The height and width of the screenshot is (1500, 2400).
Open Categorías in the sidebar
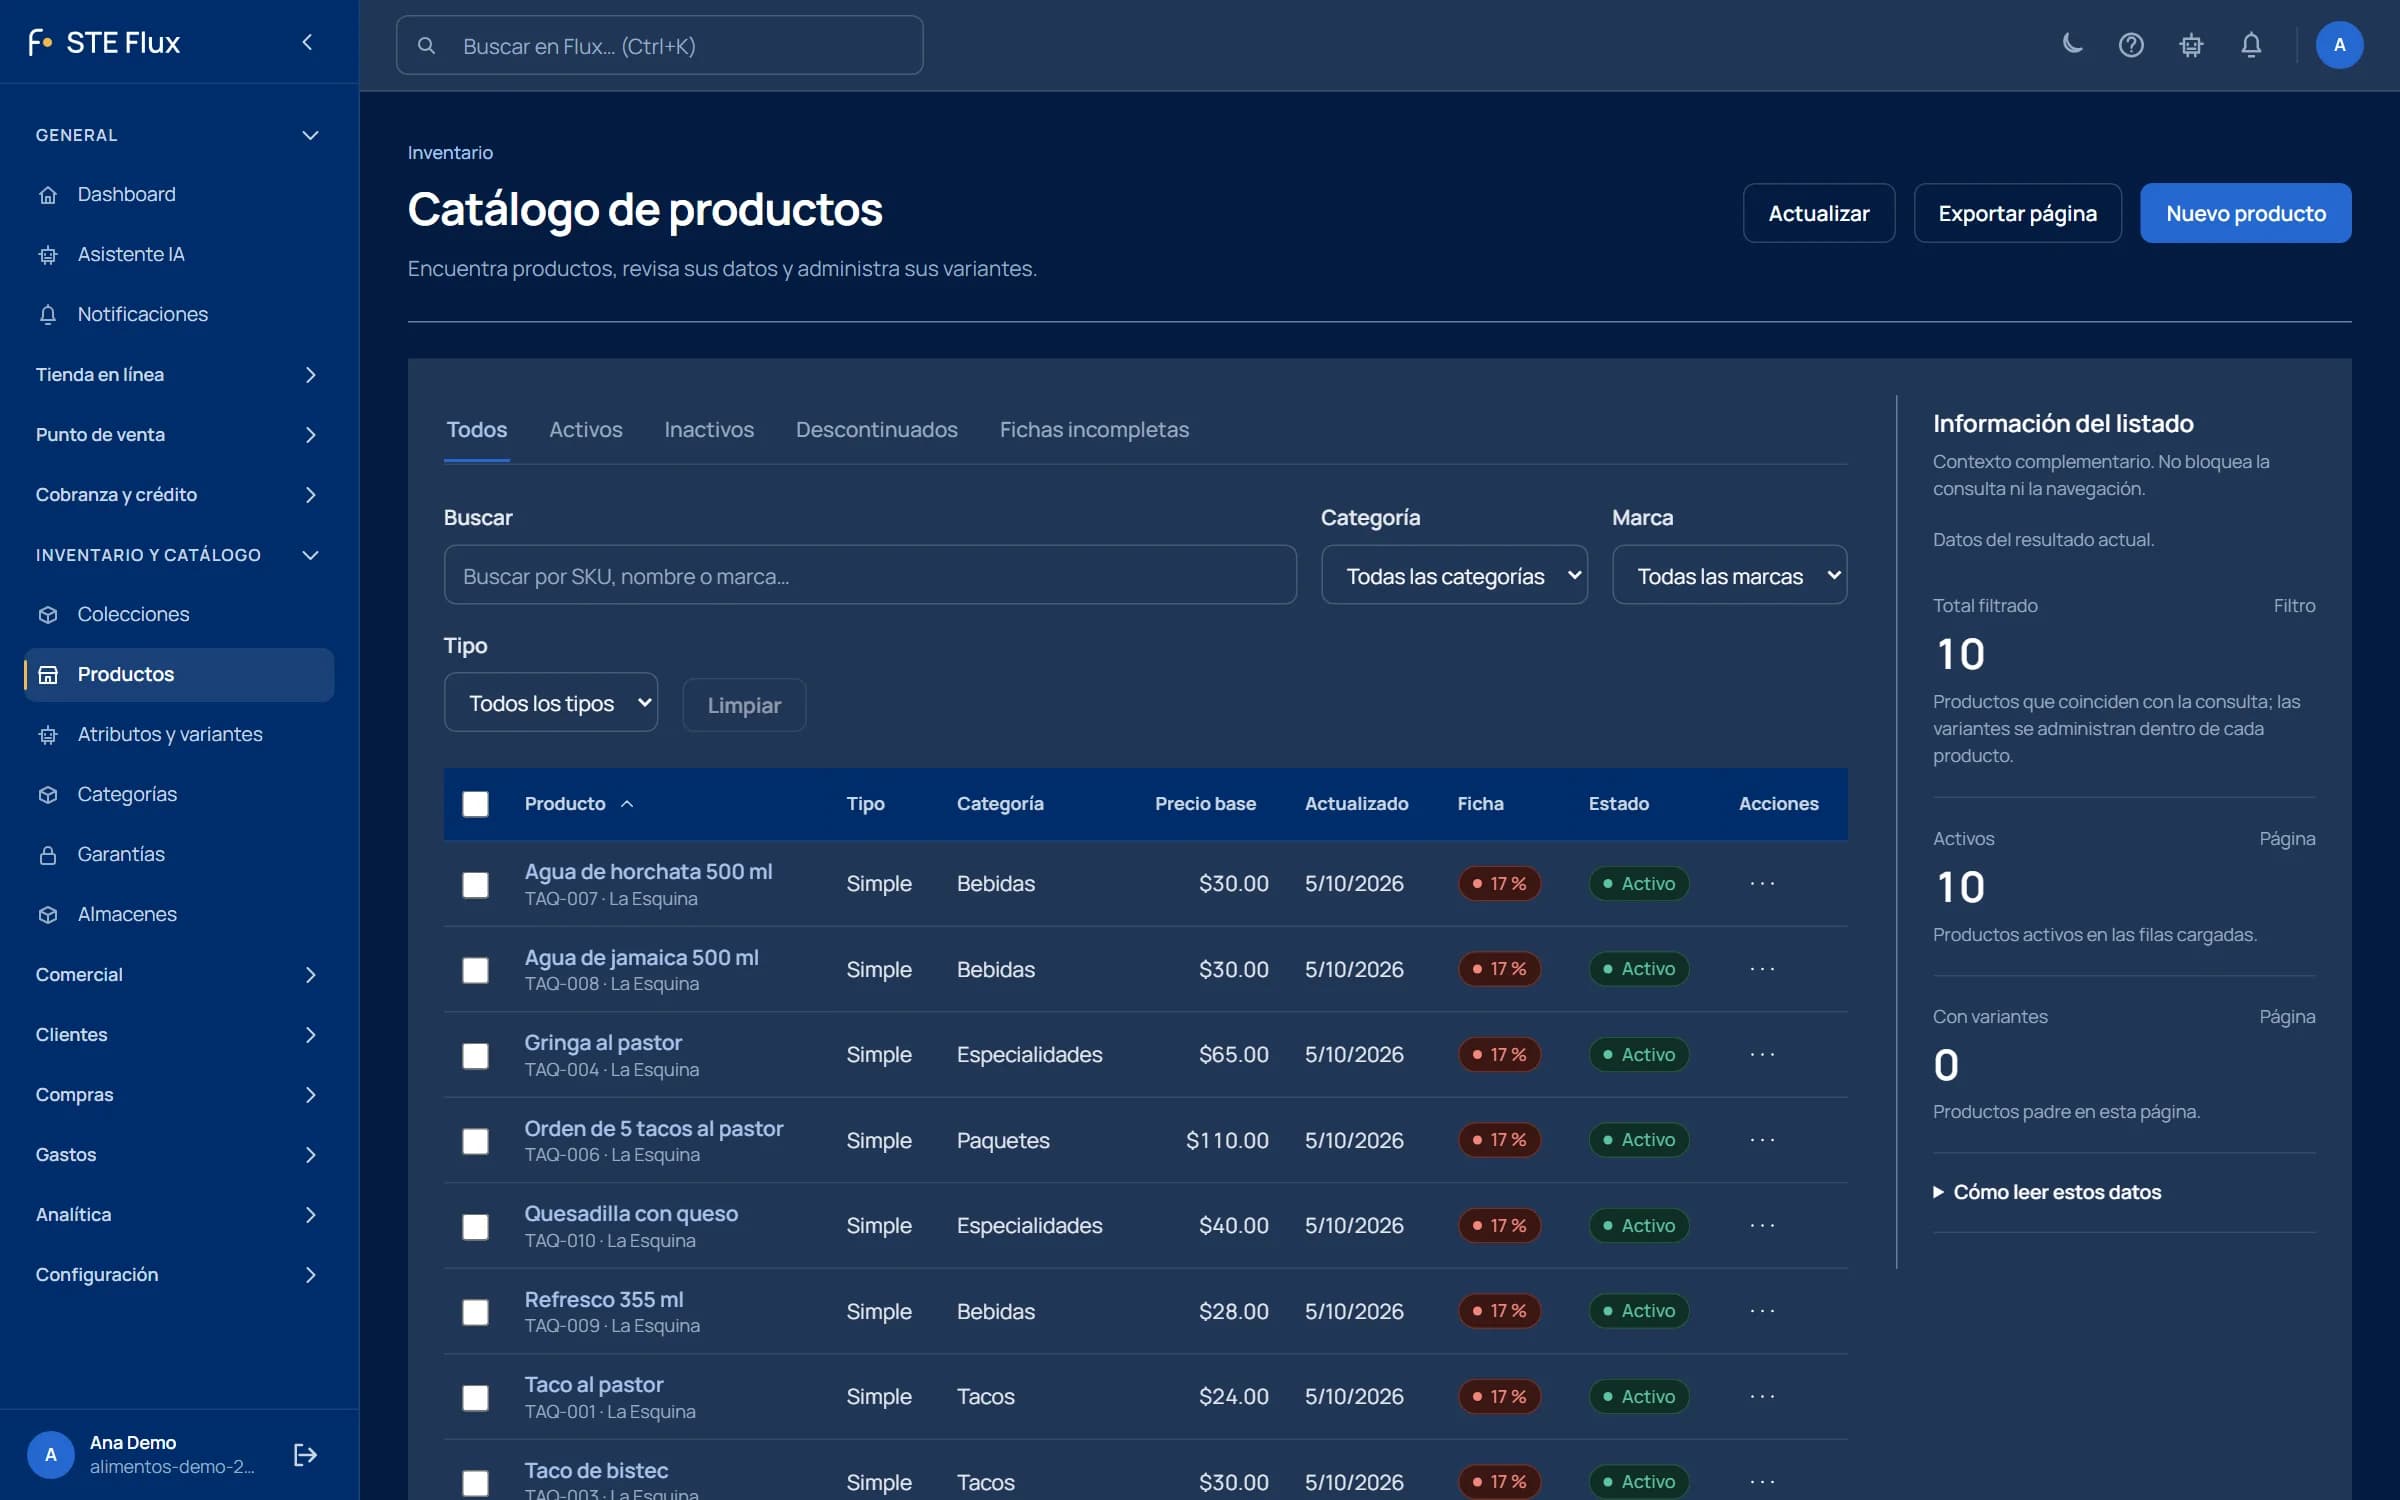[179, 794]
